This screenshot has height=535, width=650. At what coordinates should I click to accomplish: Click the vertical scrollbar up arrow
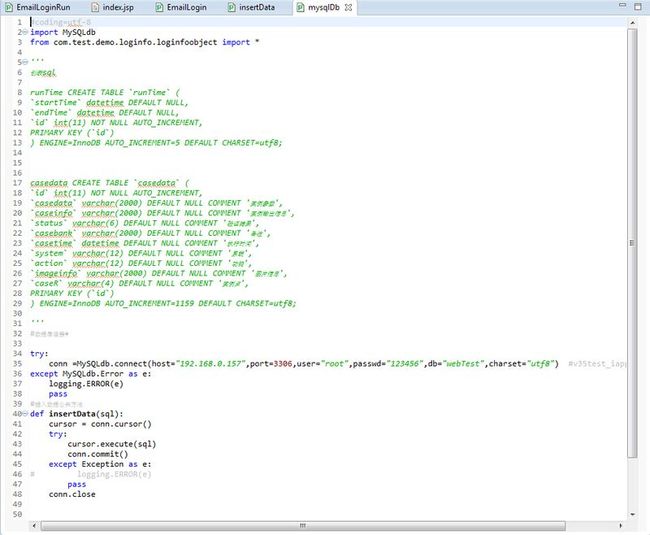click(633, 23)
